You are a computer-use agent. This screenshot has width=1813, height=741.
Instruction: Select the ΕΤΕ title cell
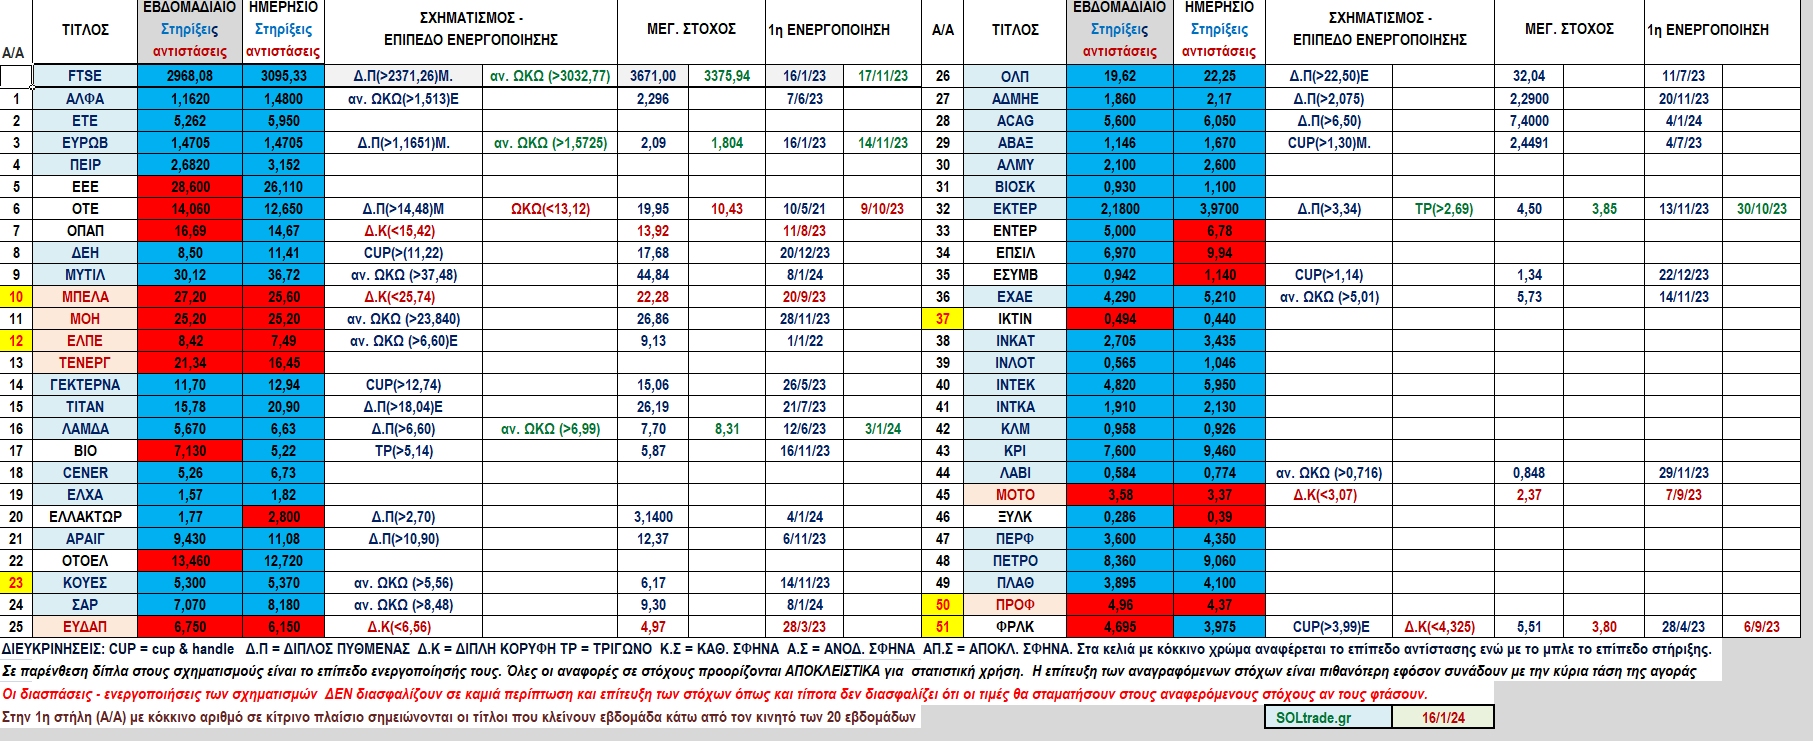(85, 121)
